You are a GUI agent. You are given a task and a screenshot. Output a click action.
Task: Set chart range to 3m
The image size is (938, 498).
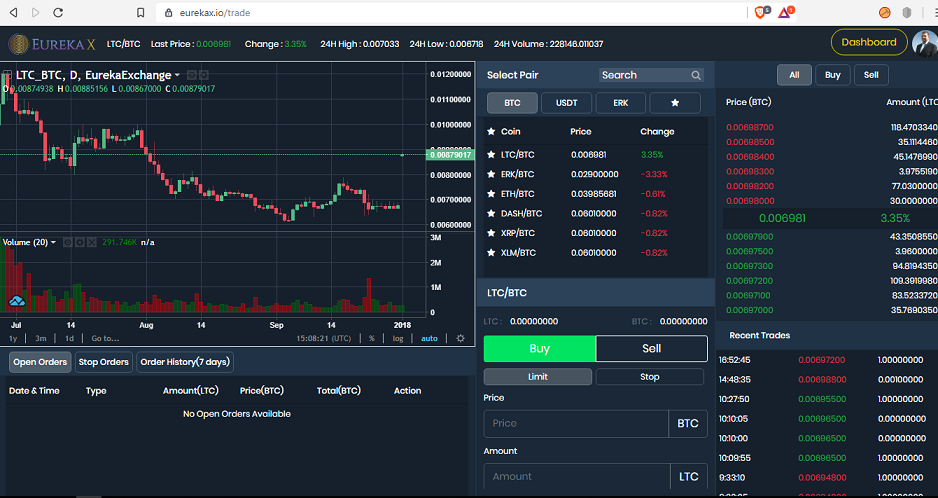(41, 338)
